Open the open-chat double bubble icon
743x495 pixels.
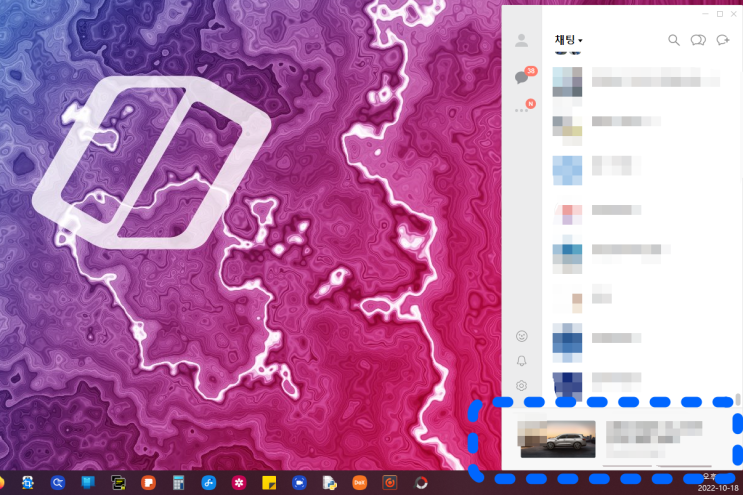(x=698, y=40)
